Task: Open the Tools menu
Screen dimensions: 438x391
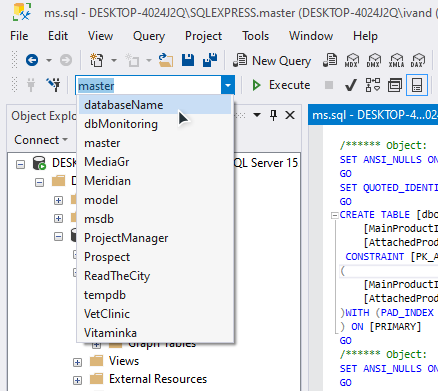Action: (x=255, y=36)
